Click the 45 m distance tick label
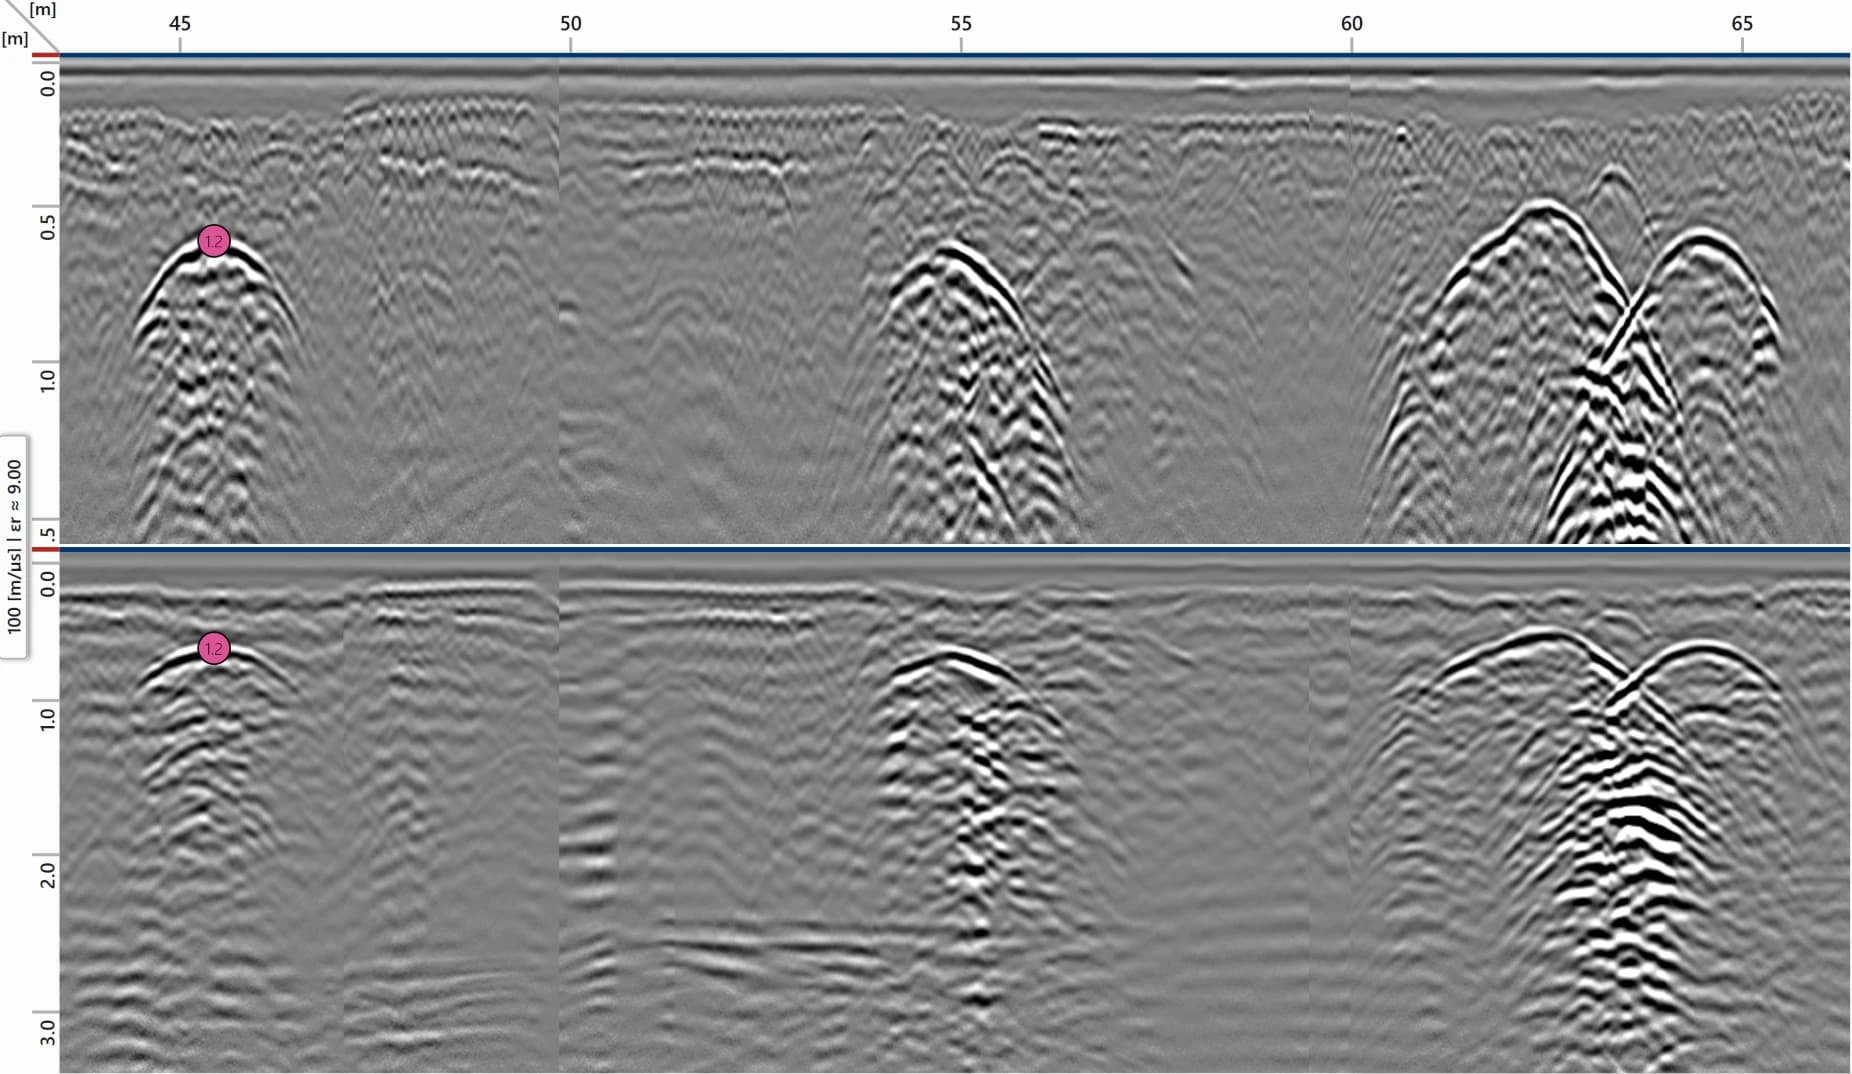The width and height of the screenshot is (1852, 1074). pyautogui.click(x=180, y=23)
